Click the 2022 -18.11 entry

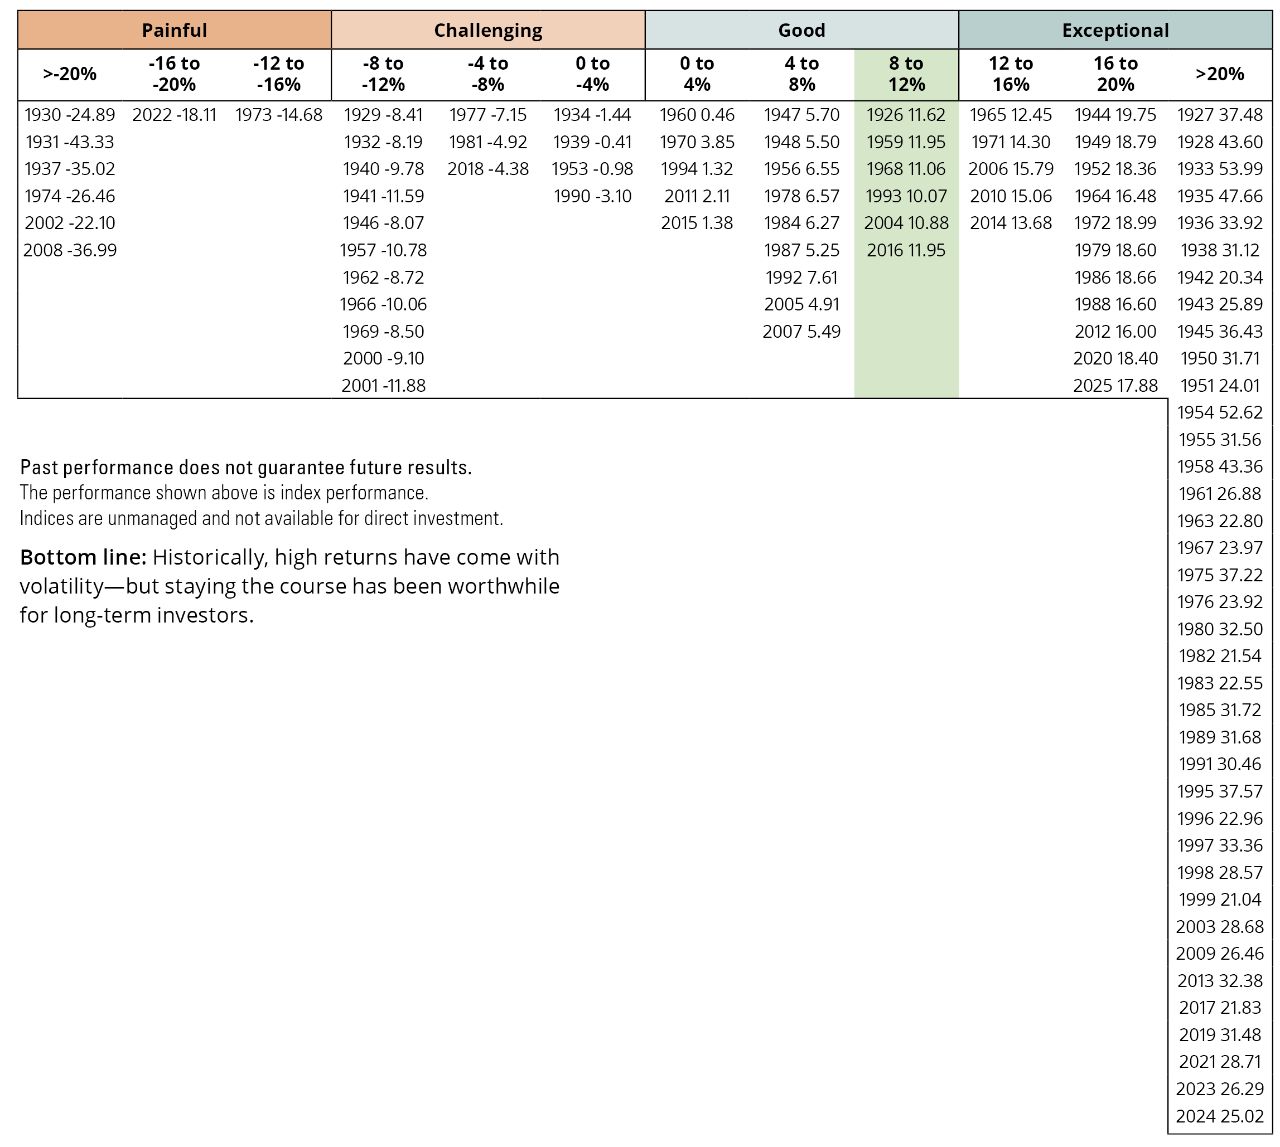click(174, 115)
